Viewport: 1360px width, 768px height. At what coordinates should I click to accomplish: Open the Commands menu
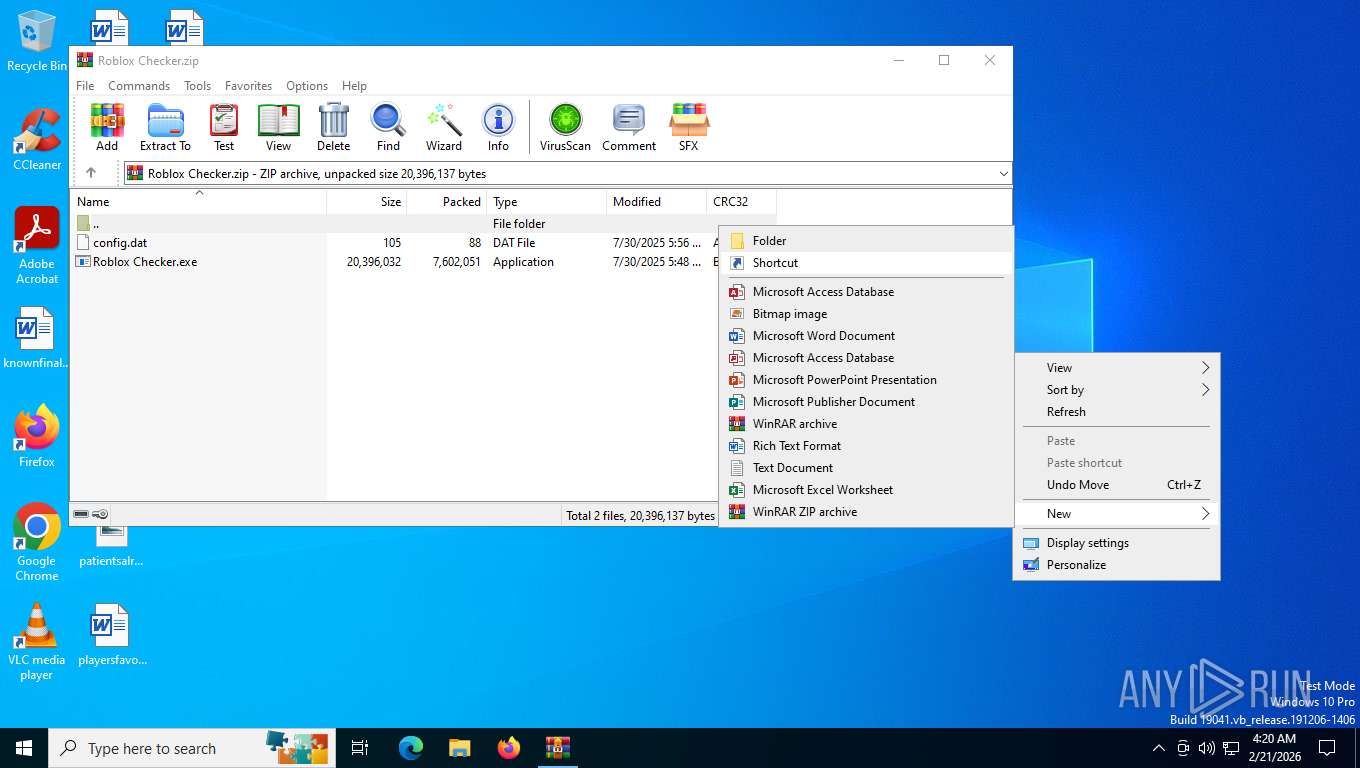coord(139,86)
